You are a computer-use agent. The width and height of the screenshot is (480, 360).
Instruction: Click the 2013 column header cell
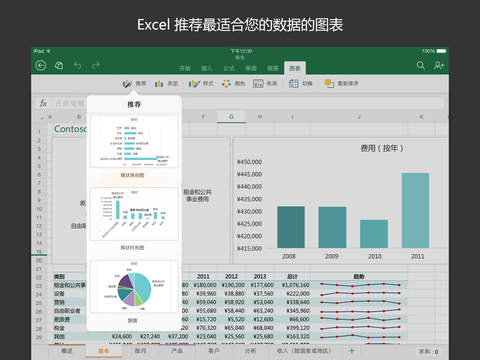pyautogui.click(x=260, y=276)
